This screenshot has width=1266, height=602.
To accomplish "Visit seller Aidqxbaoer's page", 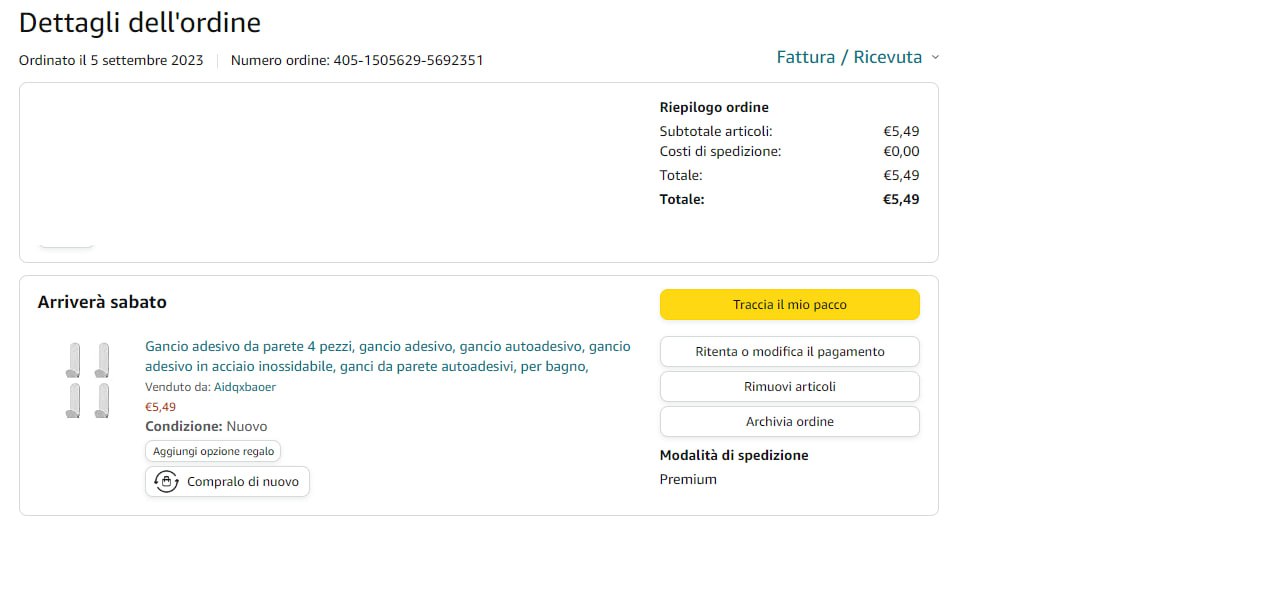I will coord(244,387).
